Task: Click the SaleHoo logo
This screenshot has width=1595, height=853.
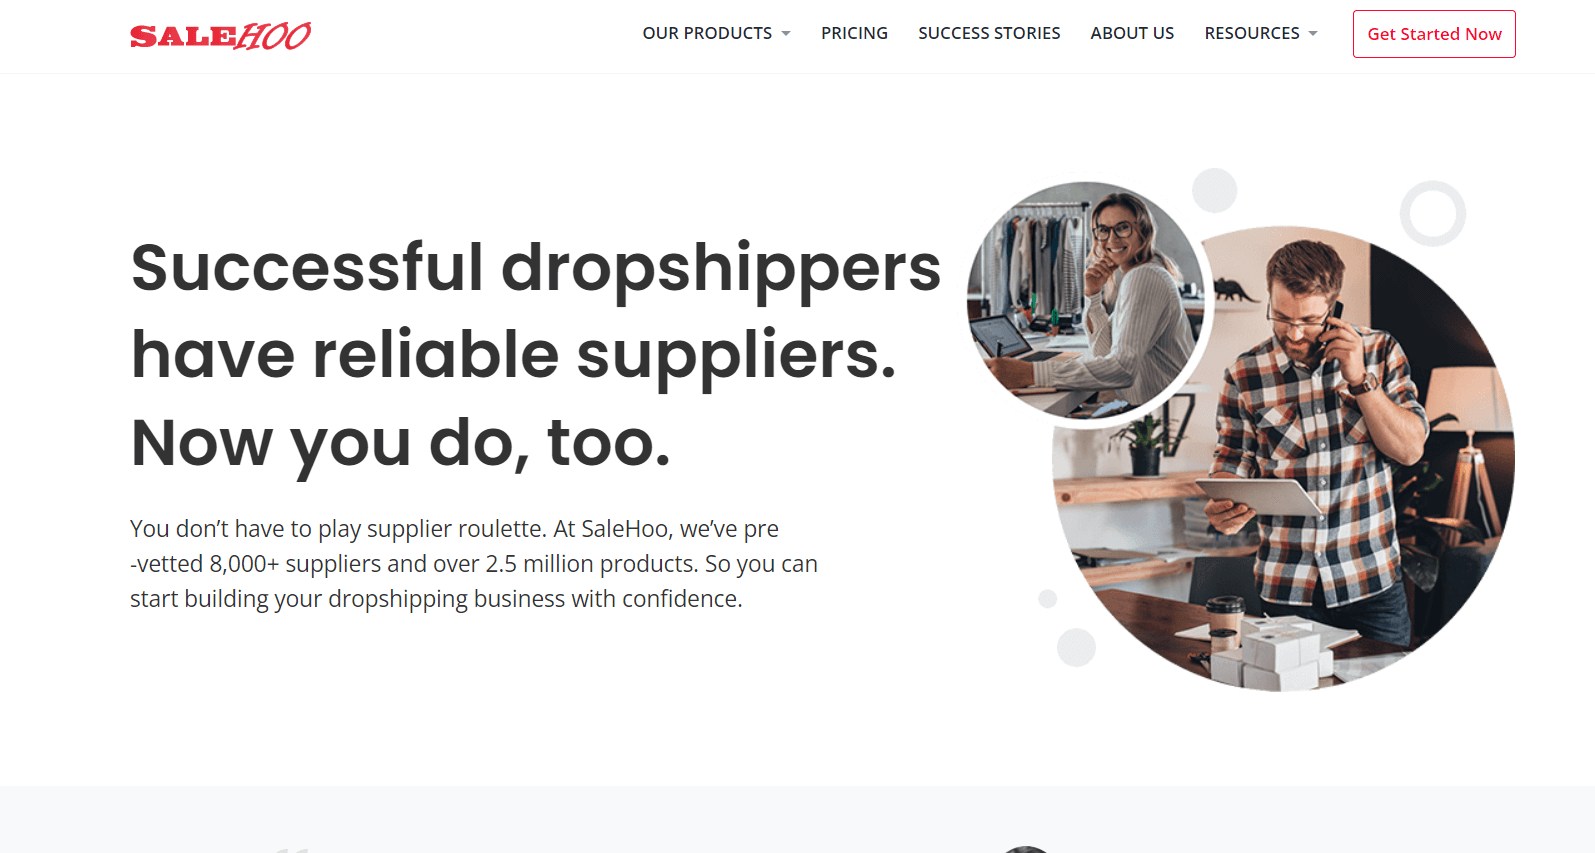Action: pyautogui.click(x=220, y=36)
